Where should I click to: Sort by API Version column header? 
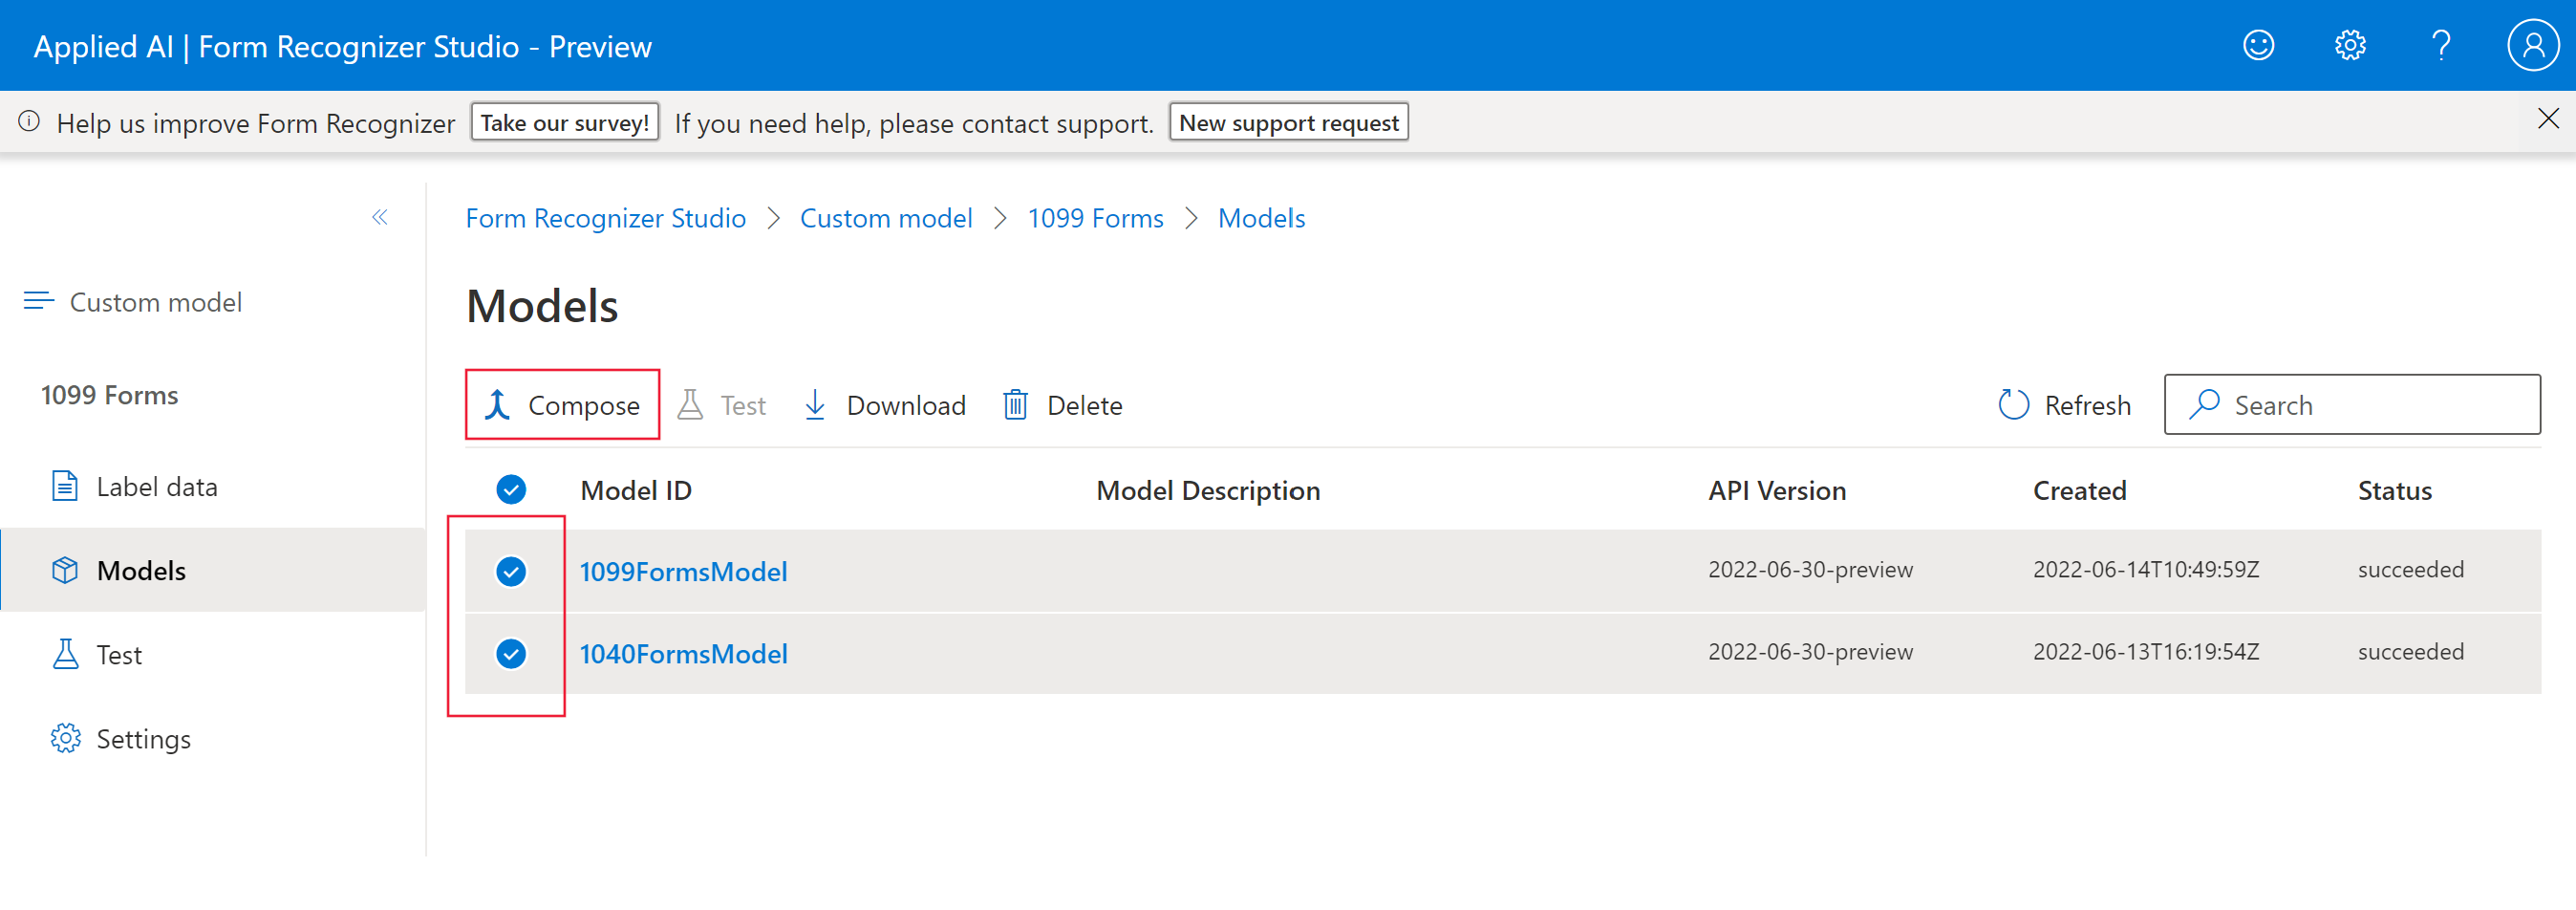click(x=1777, y=490)
